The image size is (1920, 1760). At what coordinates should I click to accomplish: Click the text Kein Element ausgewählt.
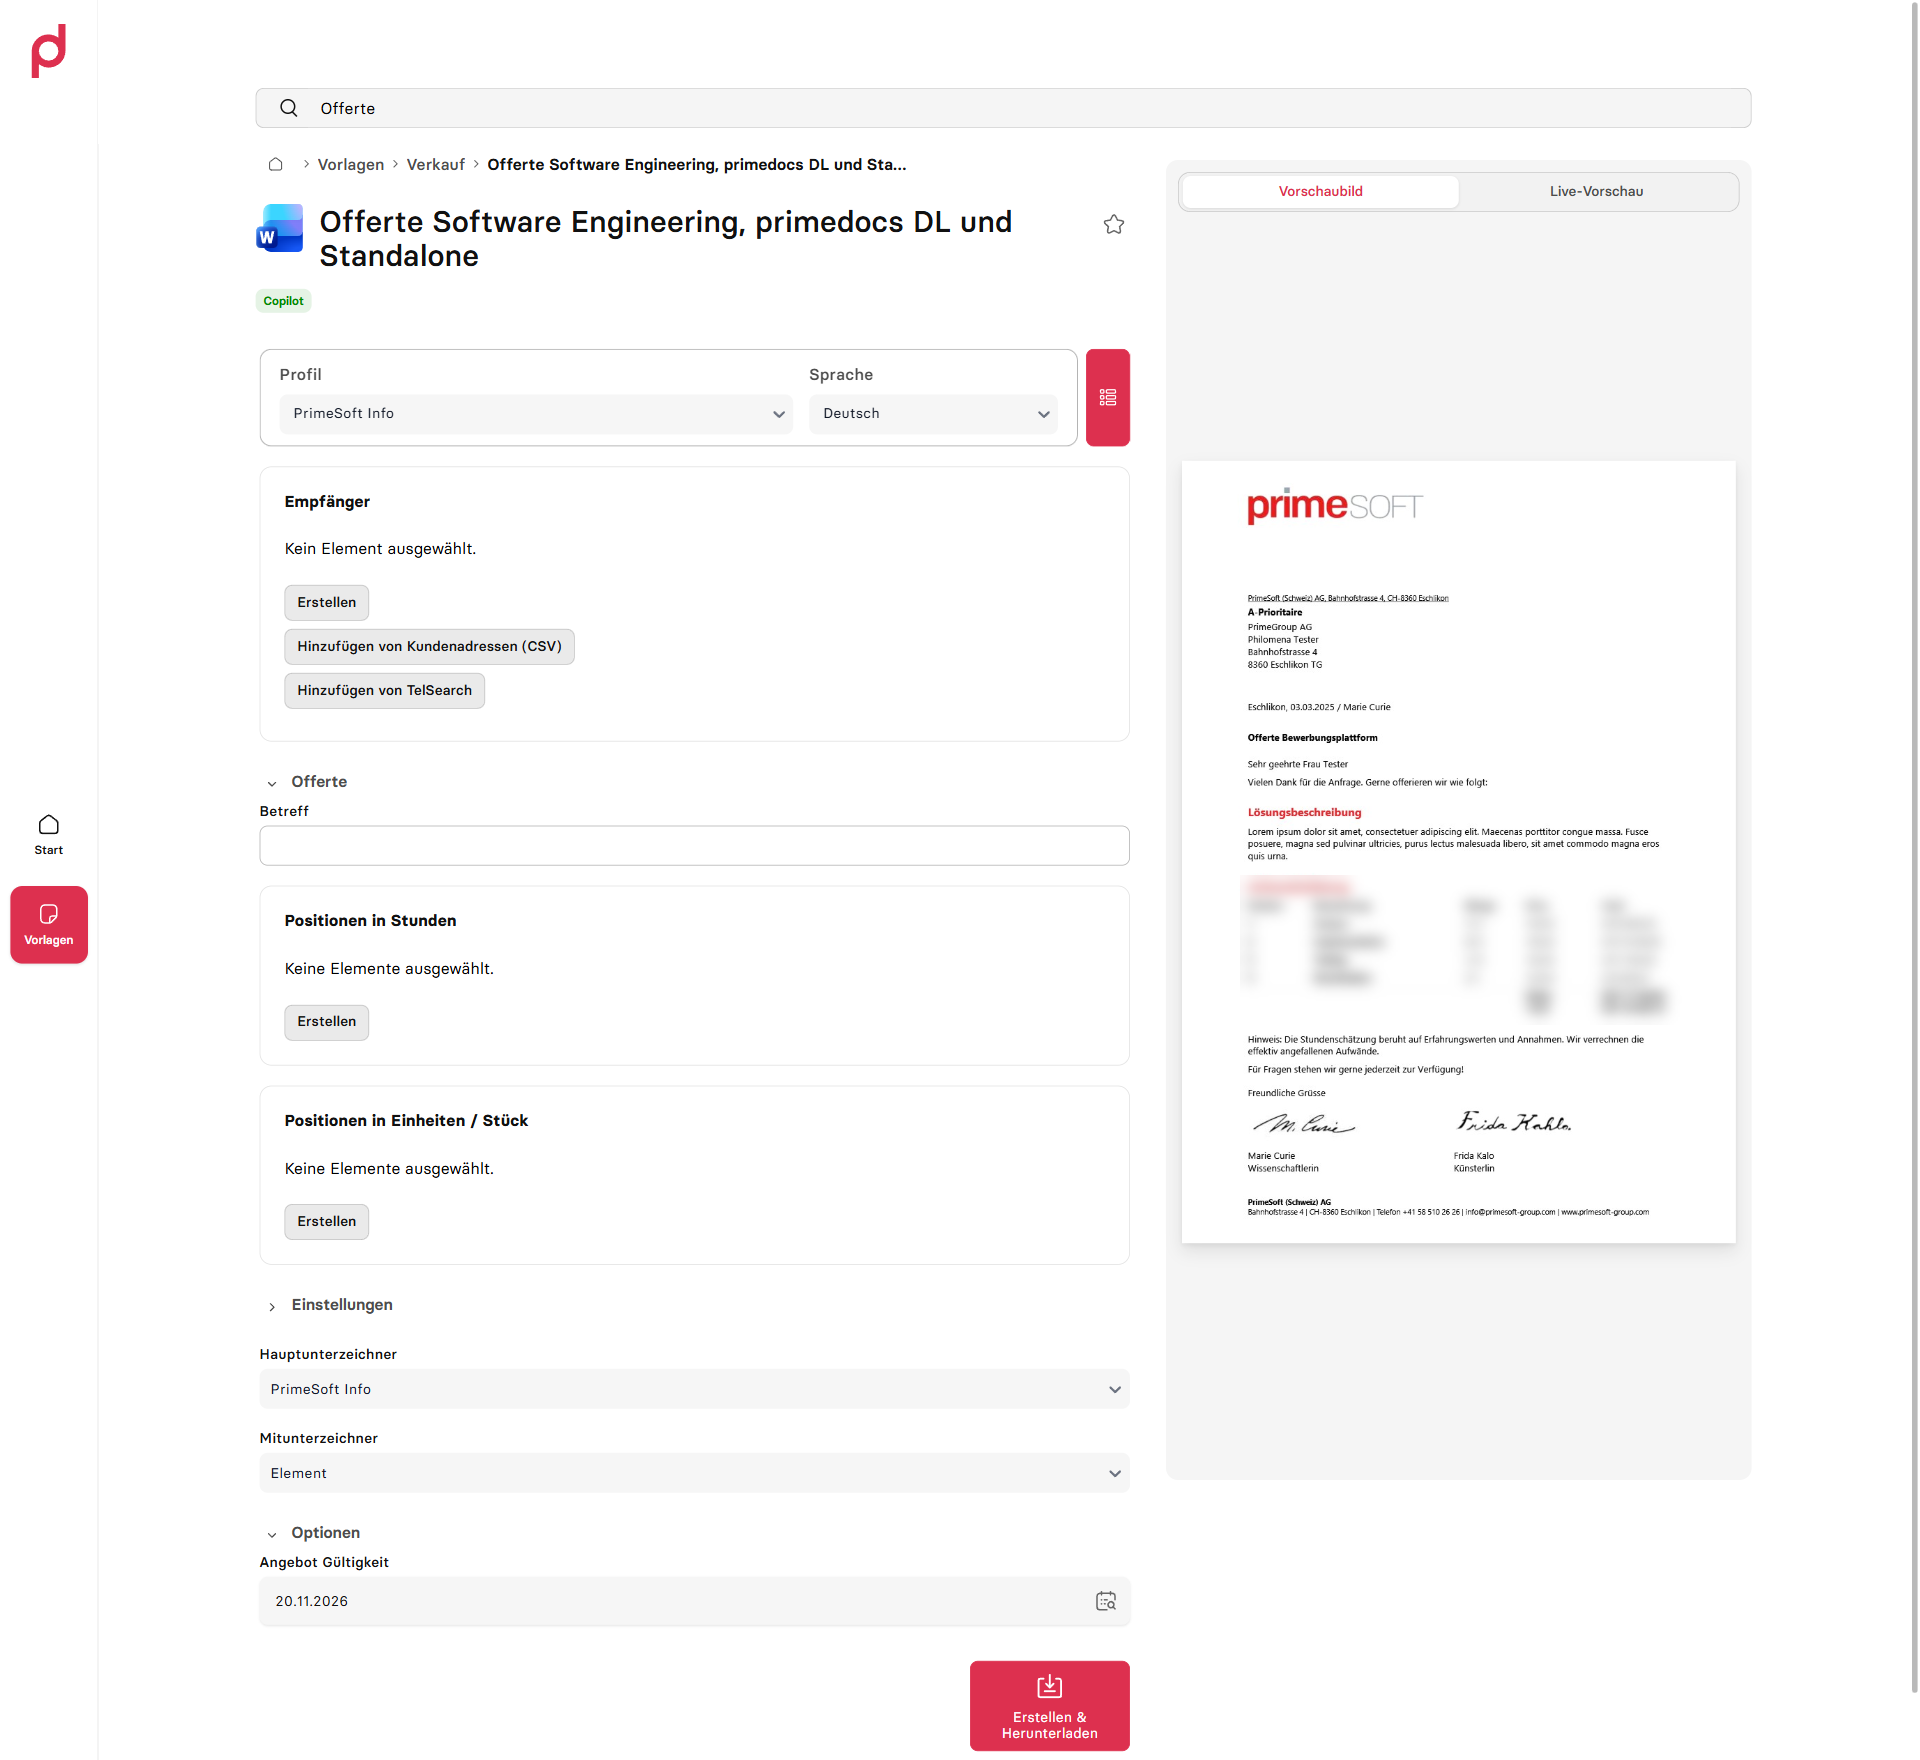coord(381,549)
